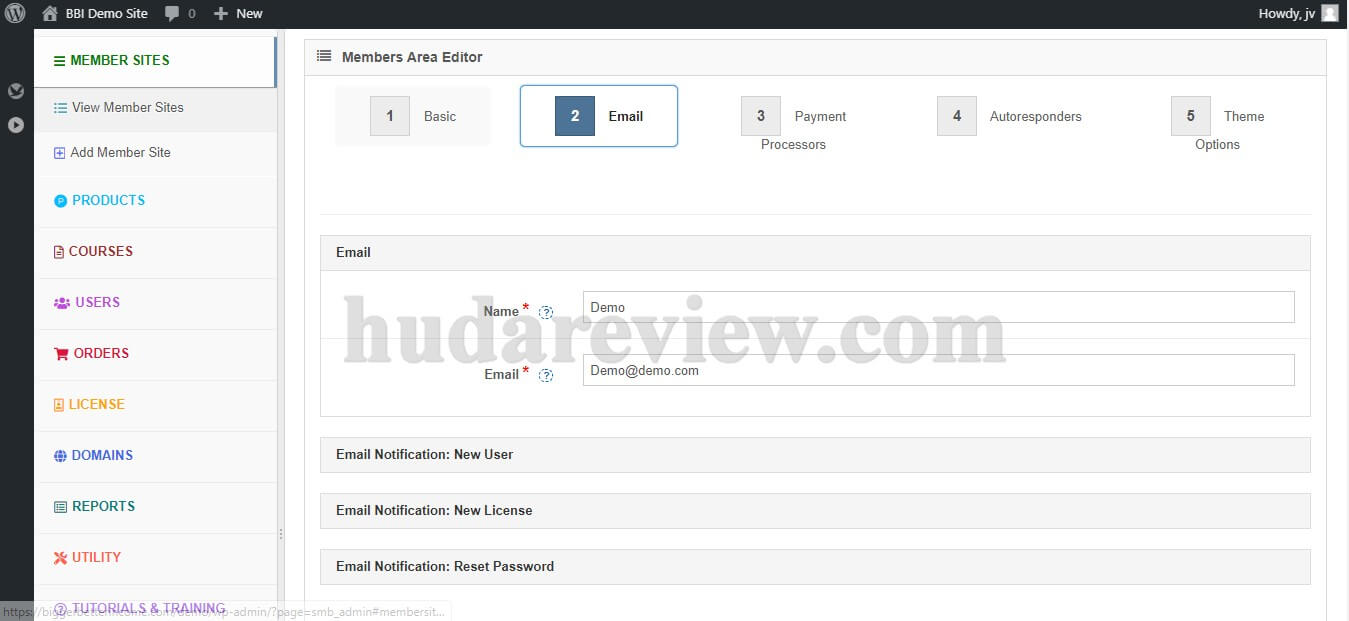The height and width of the screenshot is (621, 1349).
Task: Switch to the Autoresponders step
Action: coord(1012,116)
